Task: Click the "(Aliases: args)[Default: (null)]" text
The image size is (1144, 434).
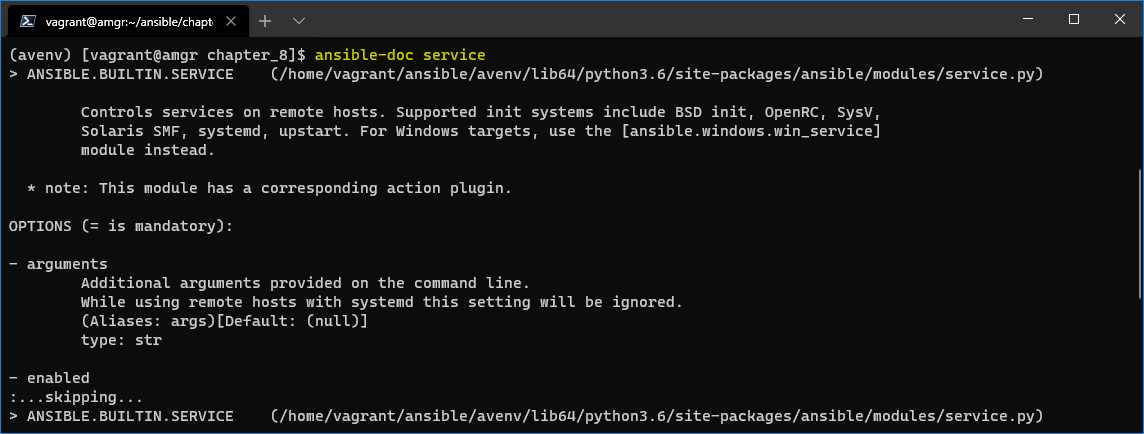Action: pos(224,321)
